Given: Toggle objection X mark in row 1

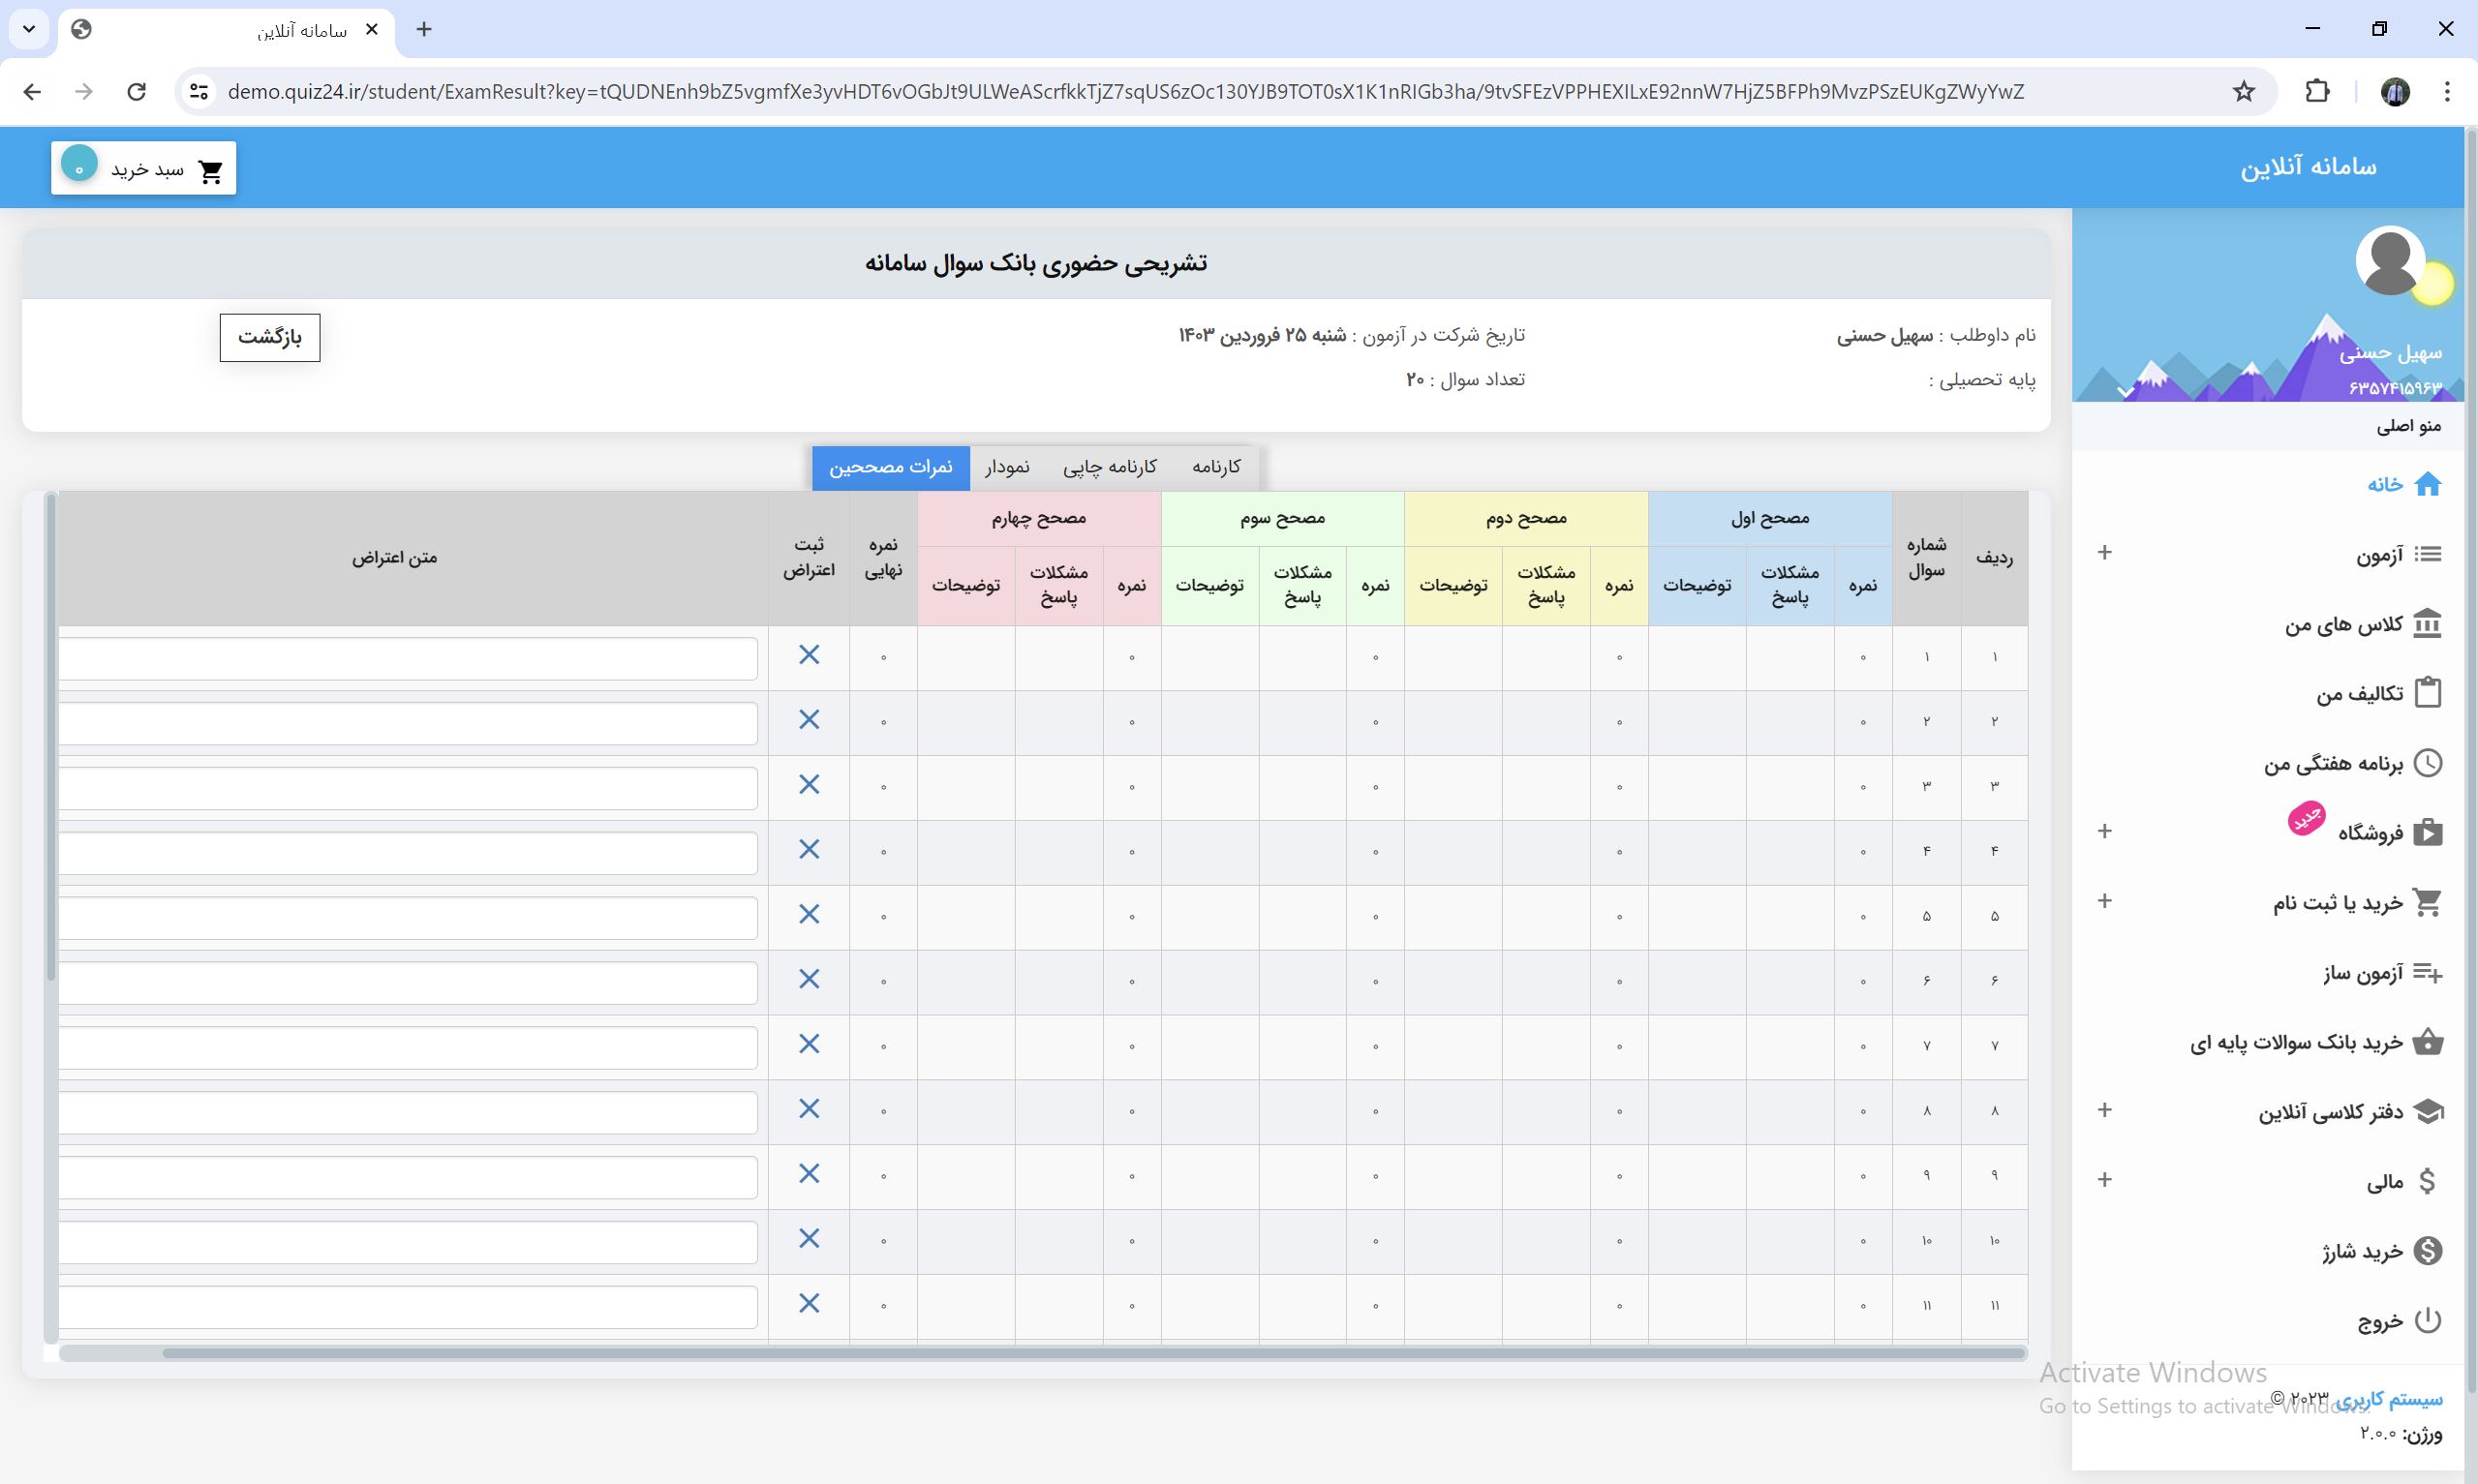Looking at the screenshot, I should point(809,655).
